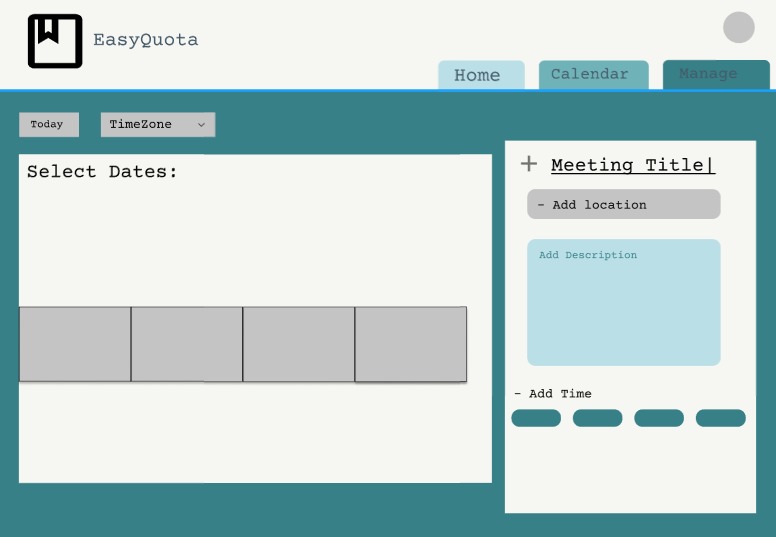Focus the Add Description text area
Image resolution: width=776 pixels, height=537 pixels.
(x=624, y=302)
